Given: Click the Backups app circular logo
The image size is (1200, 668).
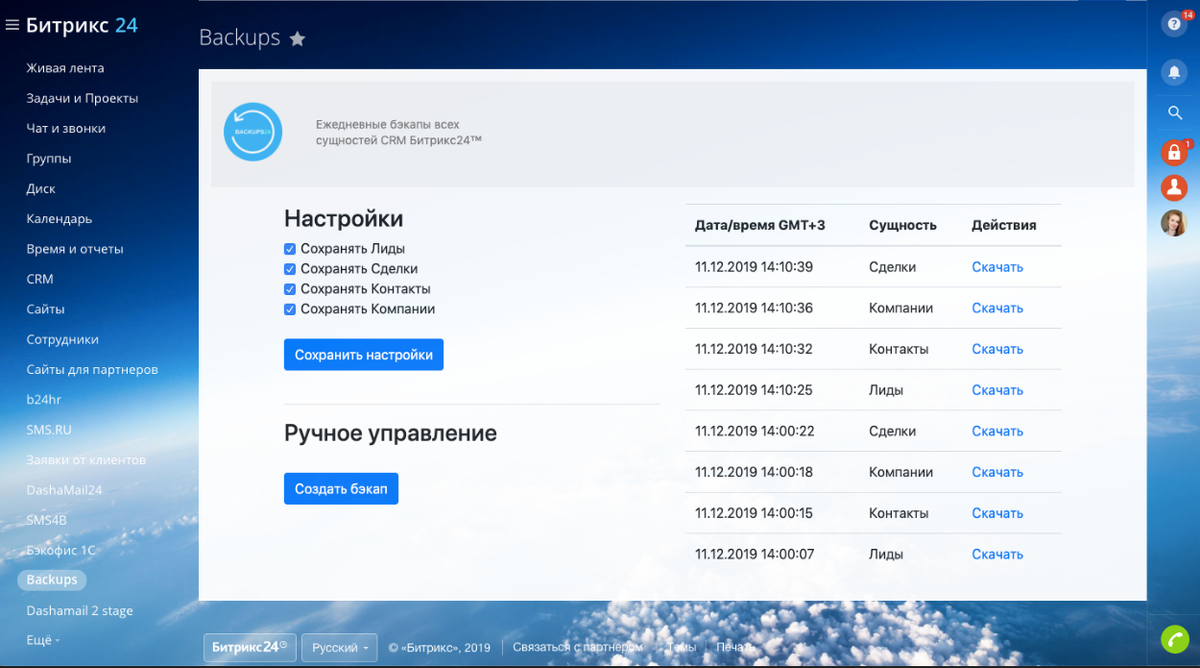Looking at the screenshot, I should coord(252,131).
